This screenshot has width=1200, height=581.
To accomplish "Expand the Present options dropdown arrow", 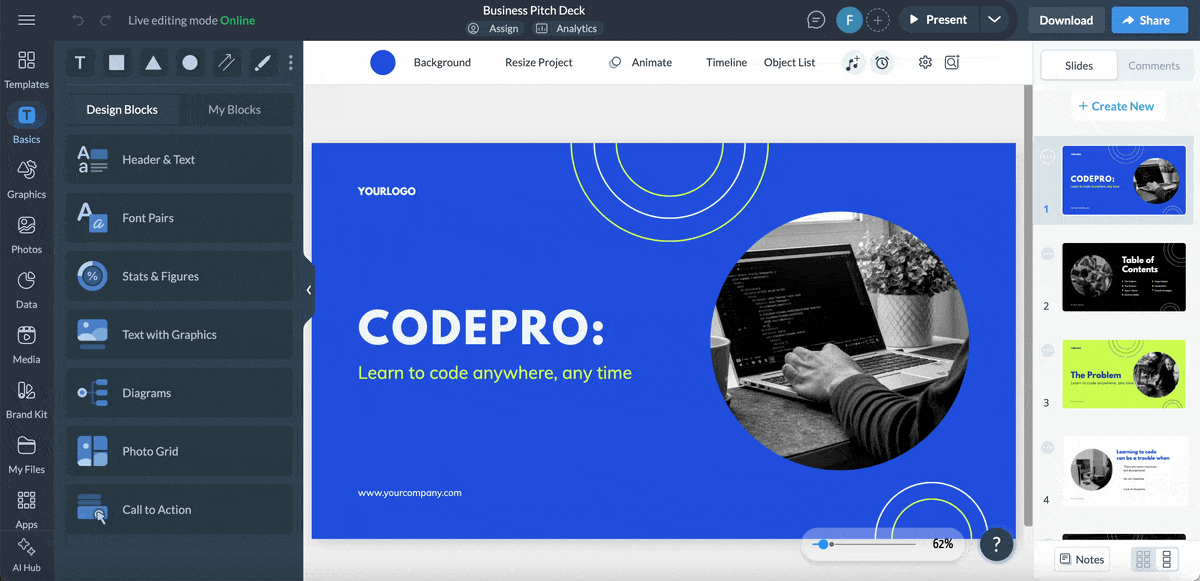I will [993, 20].
